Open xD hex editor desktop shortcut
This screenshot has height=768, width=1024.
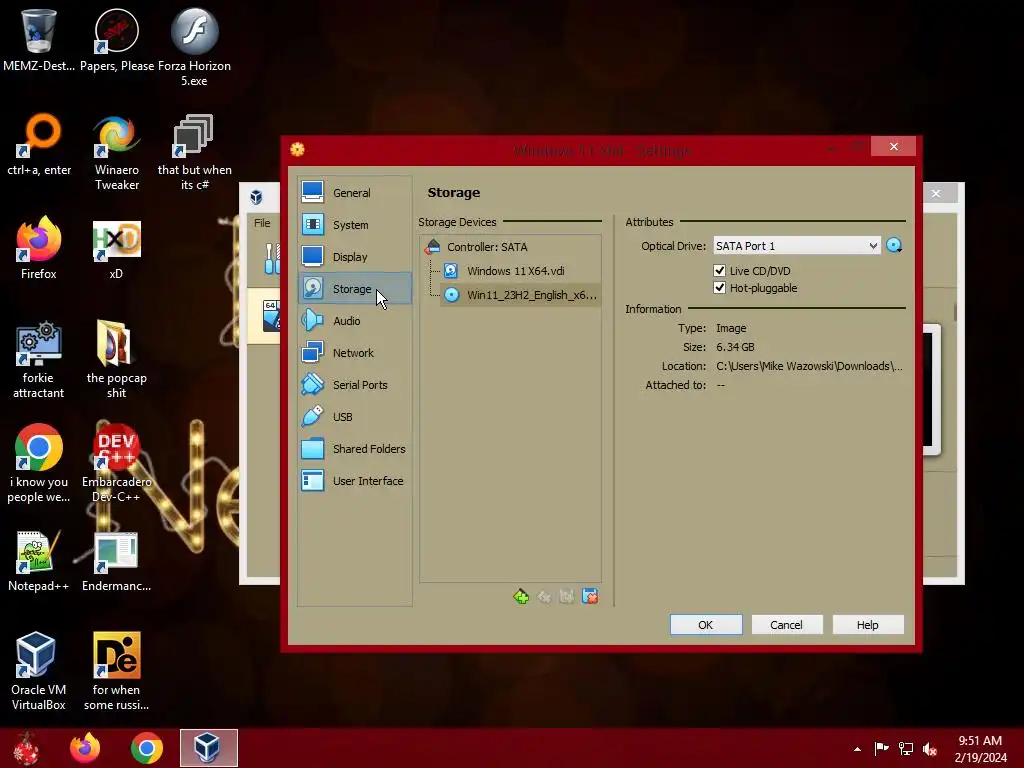(117, 248)
